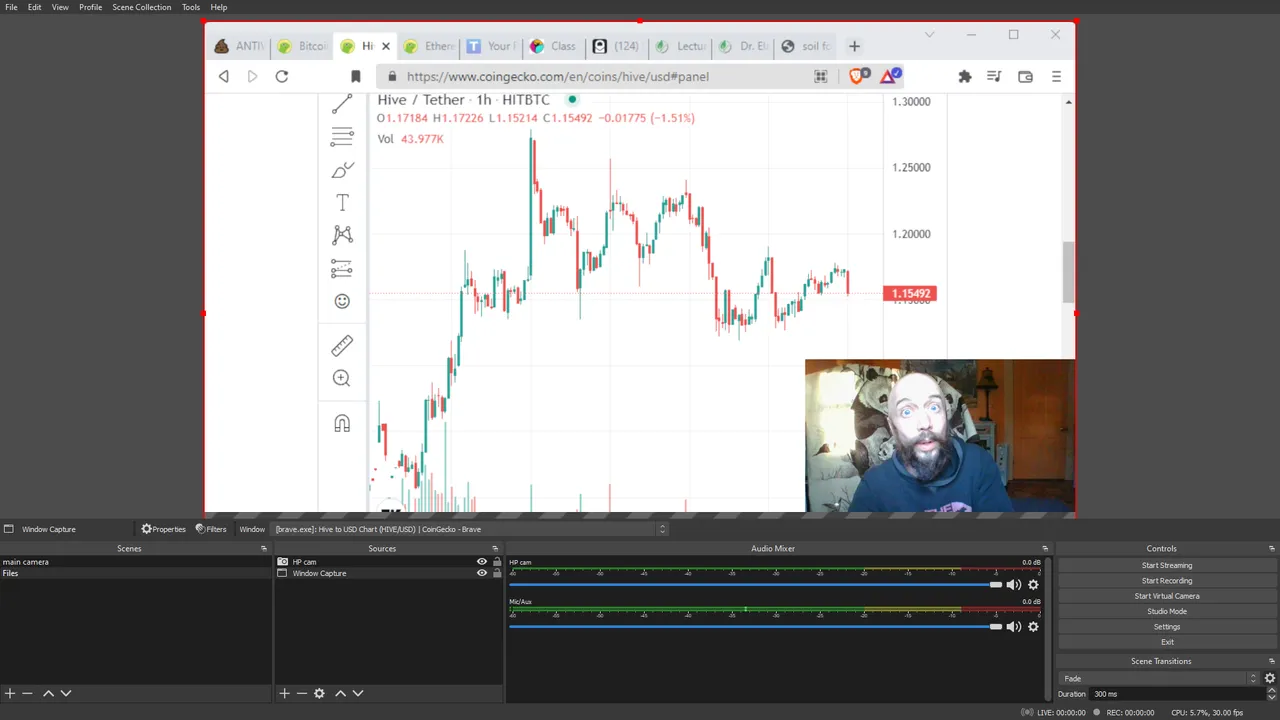Add a new source with plus button
This screenshot has width=1280, height=720.
click(x=284, y=693)
